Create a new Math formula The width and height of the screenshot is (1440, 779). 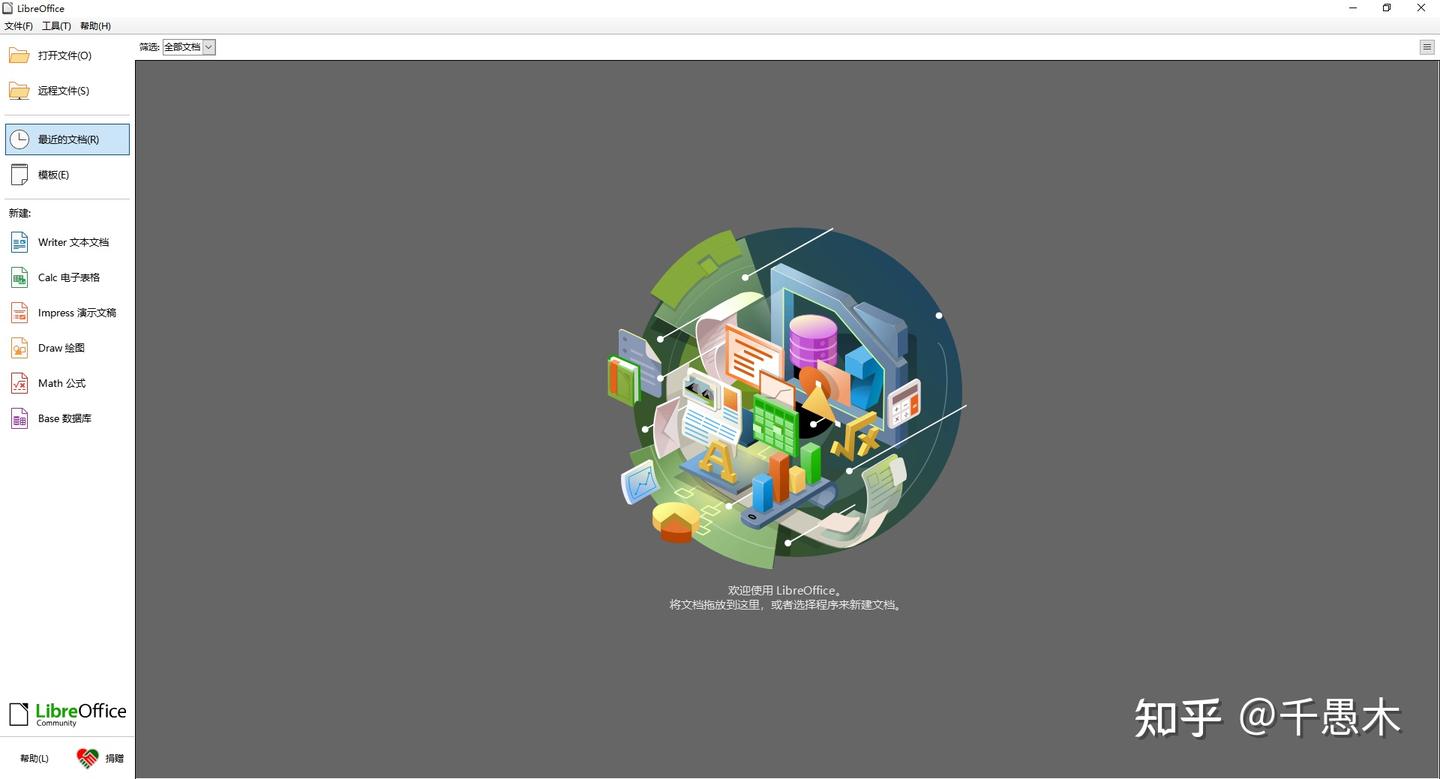pos(57,383)
